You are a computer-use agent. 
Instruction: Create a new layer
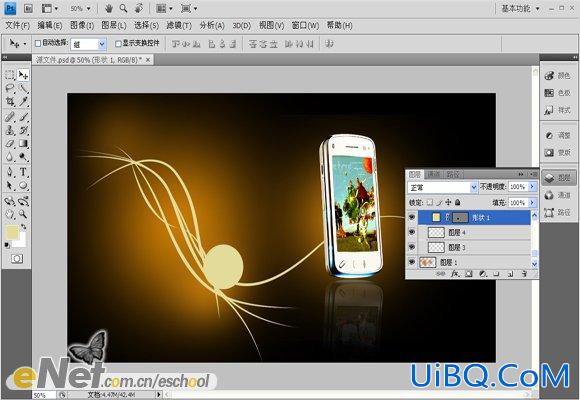[510, 274]
